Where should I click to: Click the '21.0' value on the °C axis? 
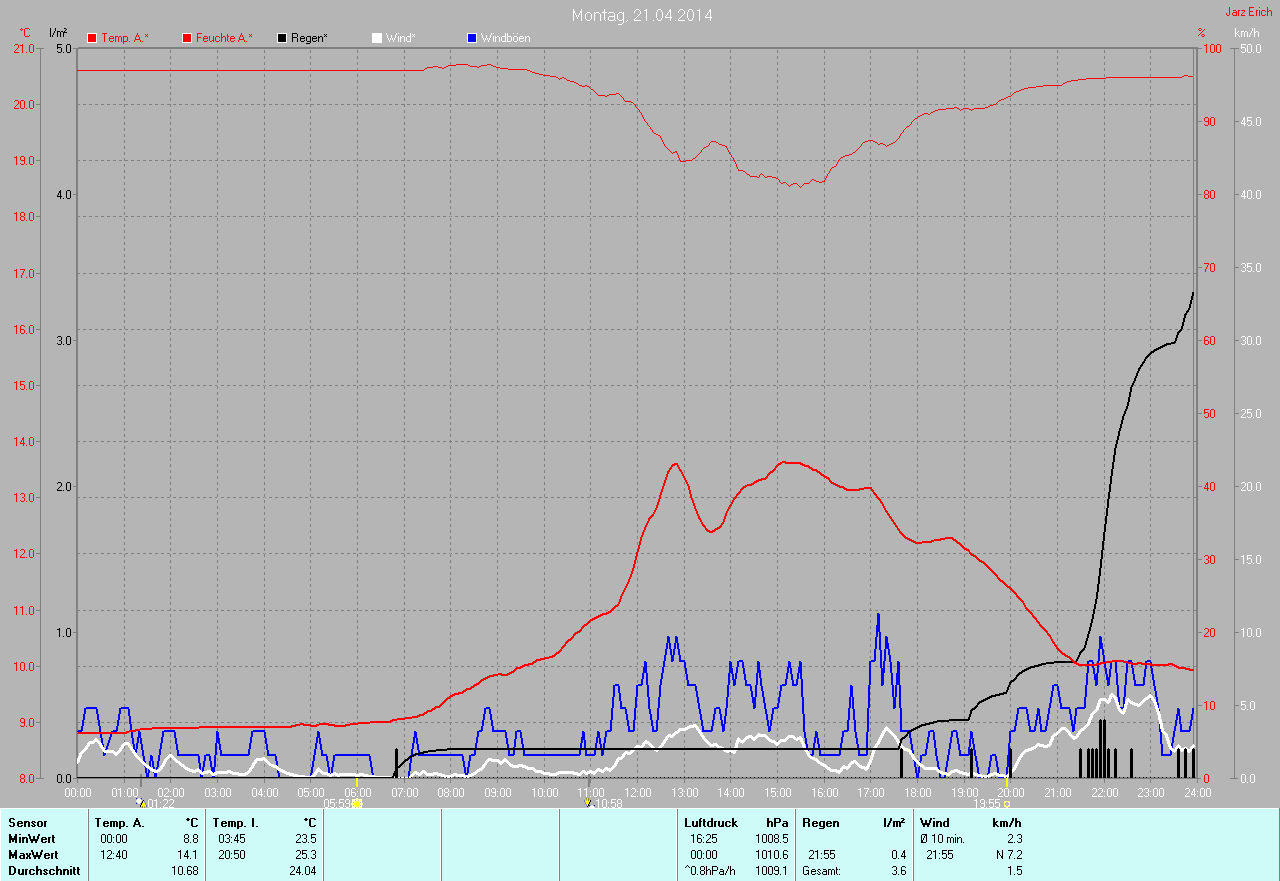click(23, 49)
